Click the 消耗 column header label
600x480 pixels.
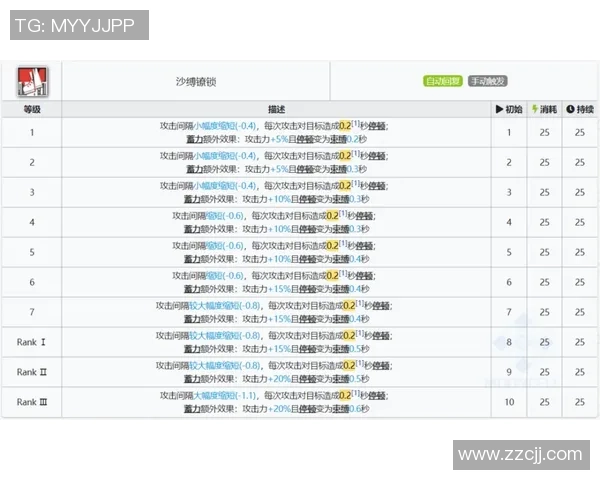pyautogui.click(x=548, y=109)
